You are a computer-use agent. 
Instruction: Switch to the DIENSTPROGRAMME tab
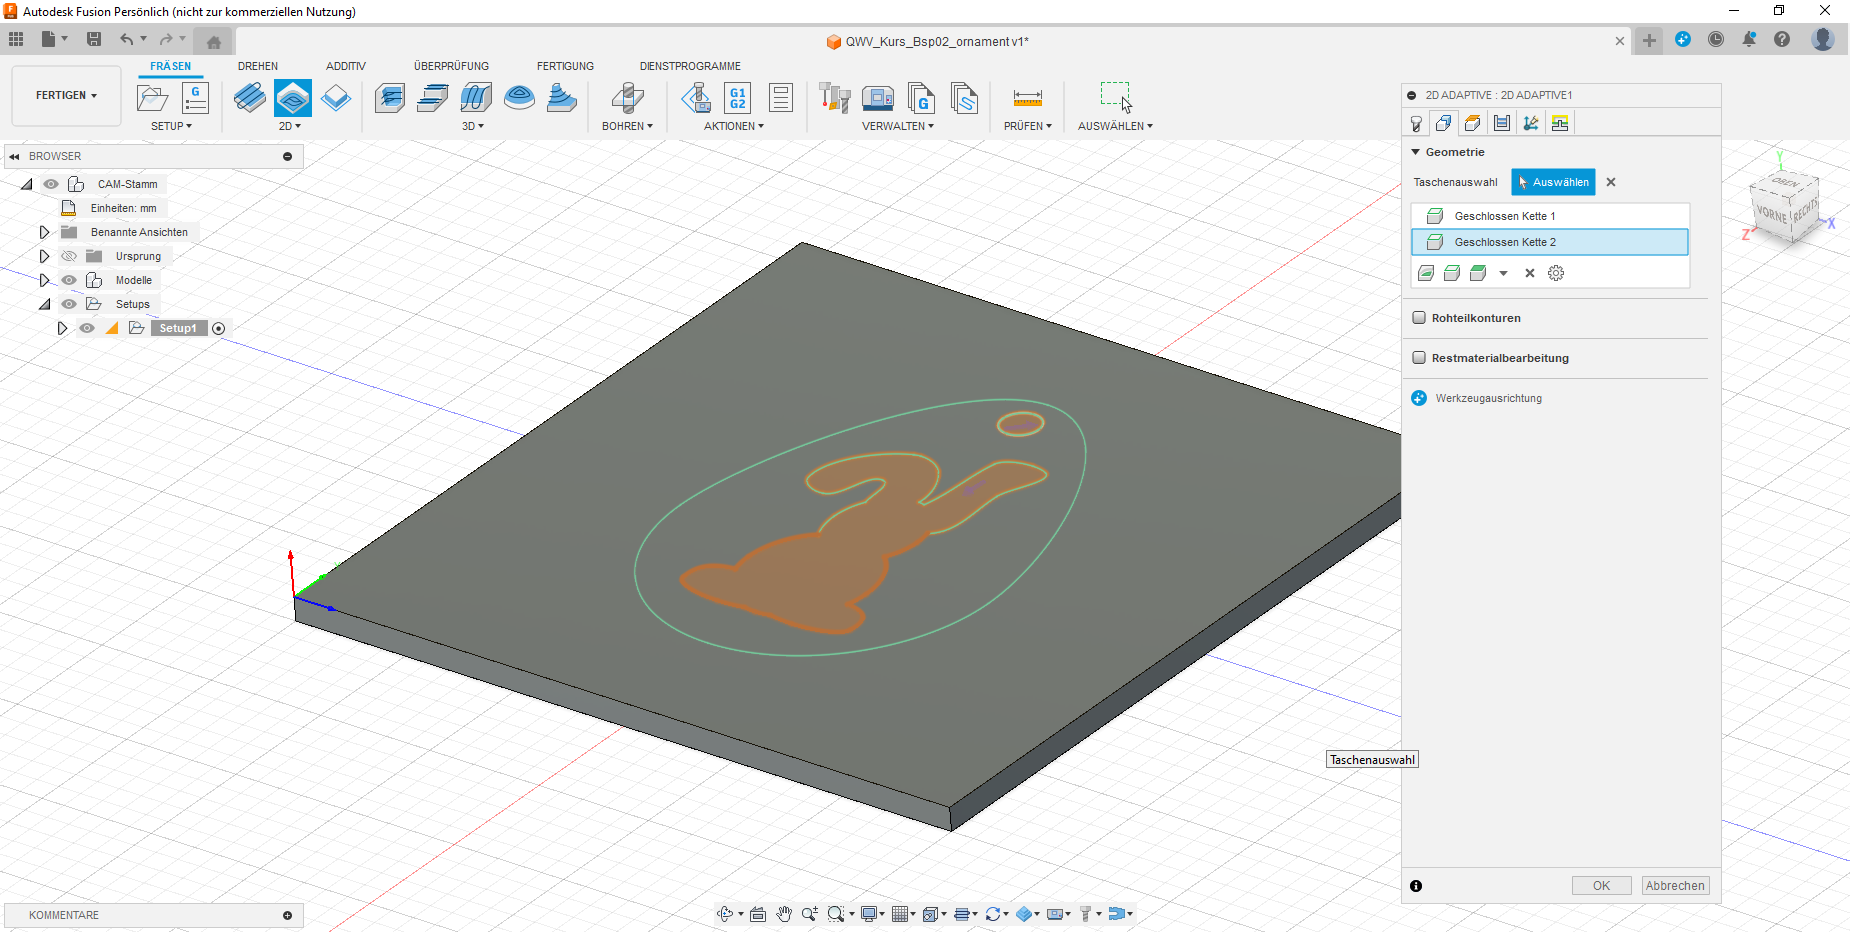click(690, 66)
